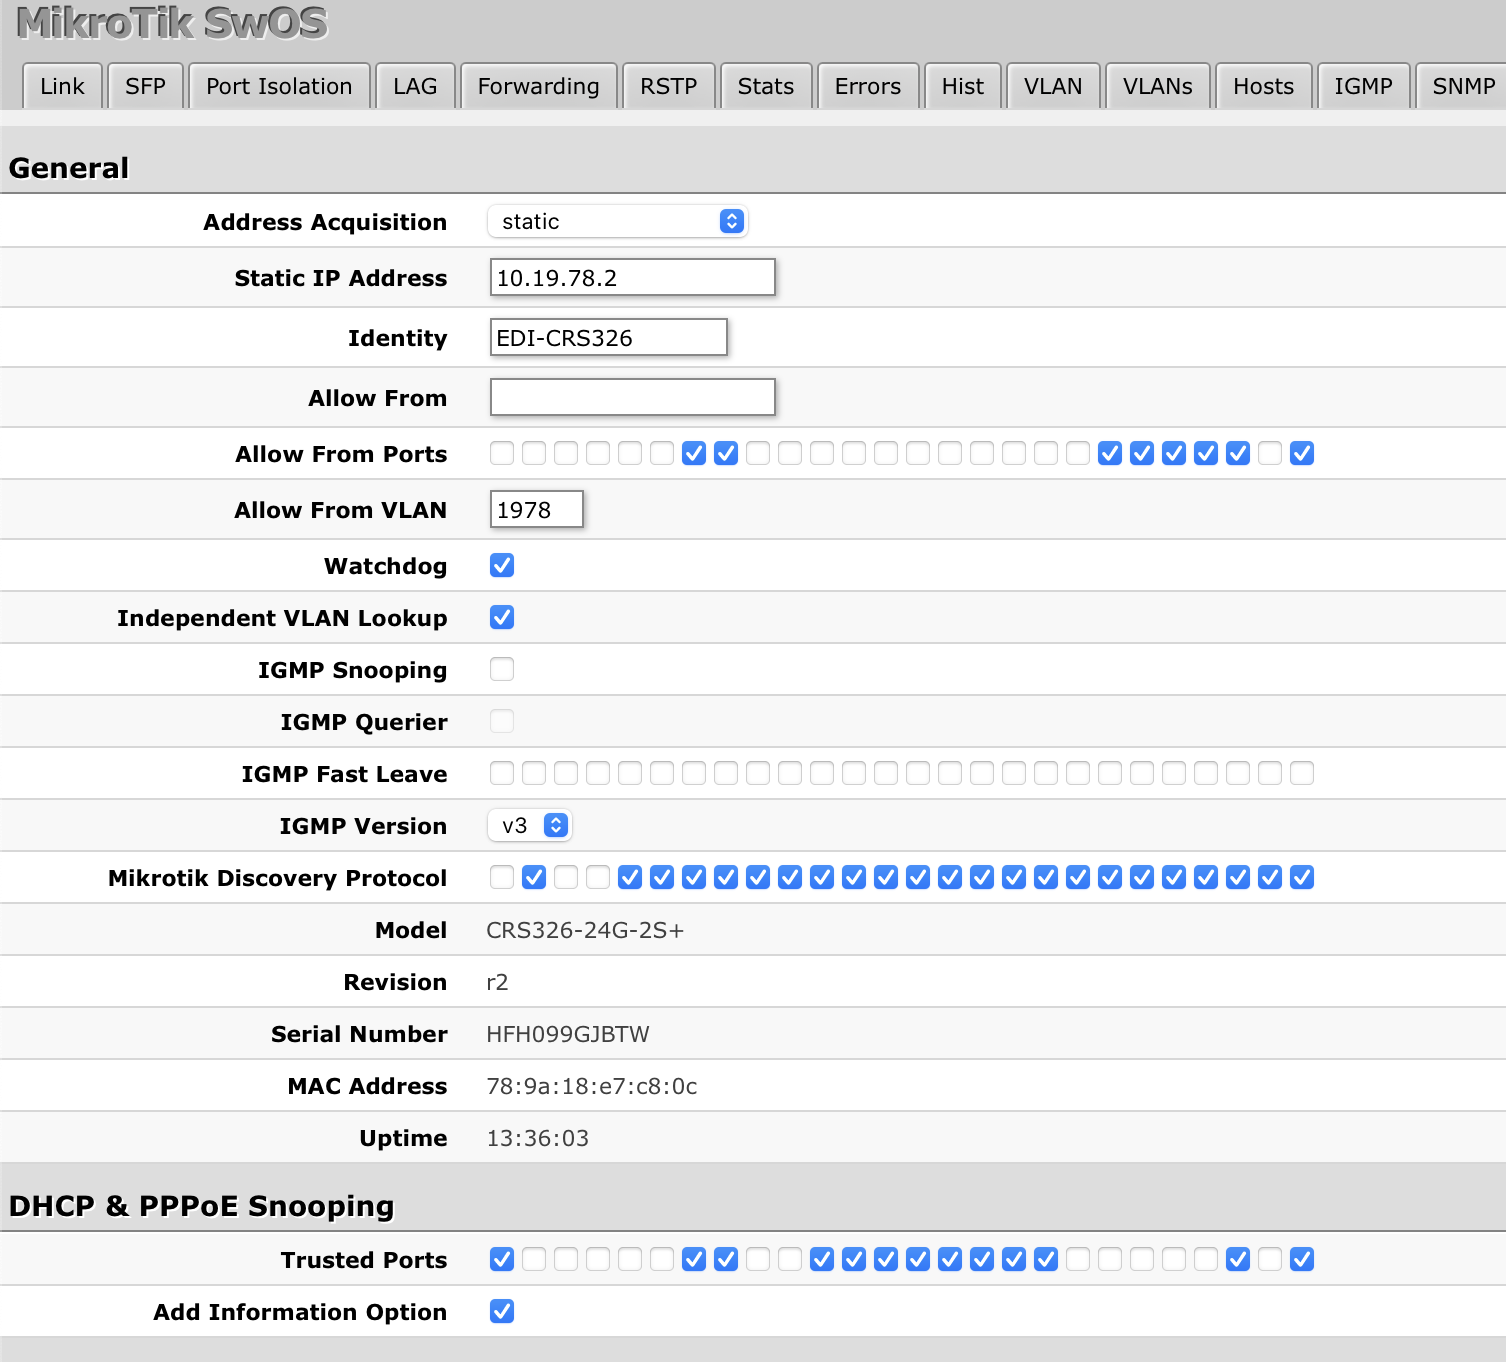Uncheck the last Allow From Ports checkbox
Screen dimensions: 1506x1362
point(1302,453)
